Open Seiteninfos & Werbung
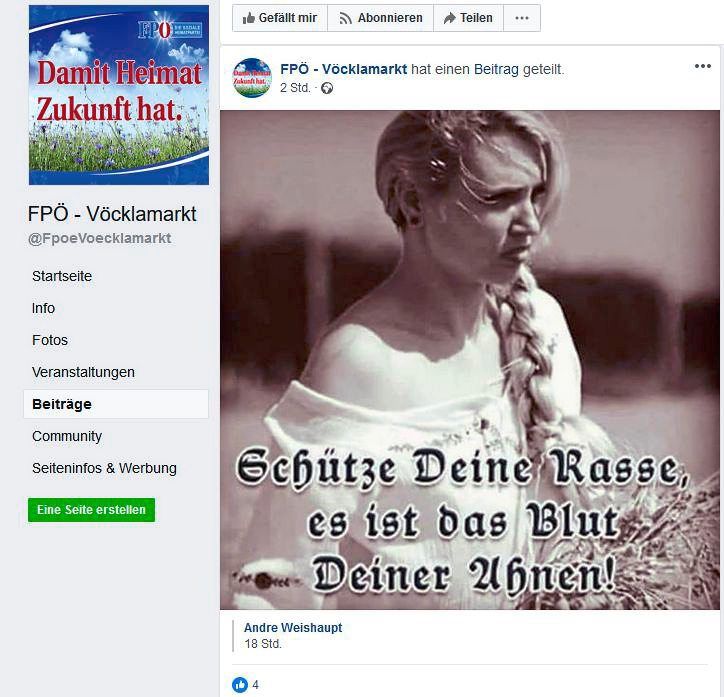This screenshot has width=724, height=697. [104, 468]
